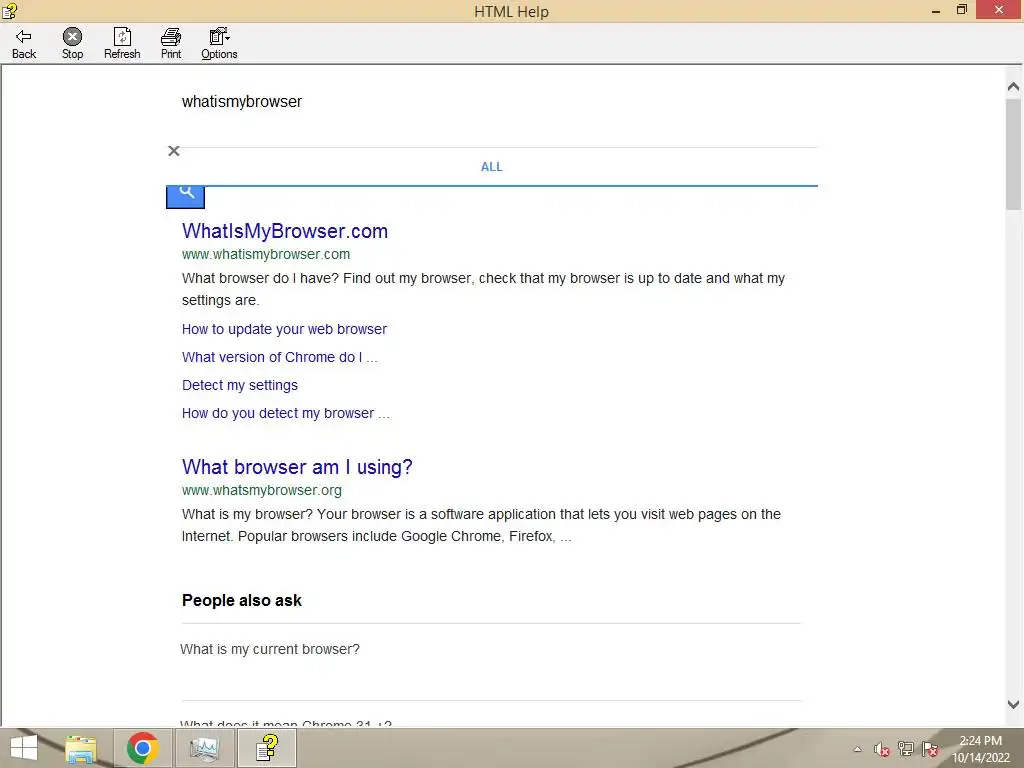Stop page loading with the Stop icon

point(72,44)
